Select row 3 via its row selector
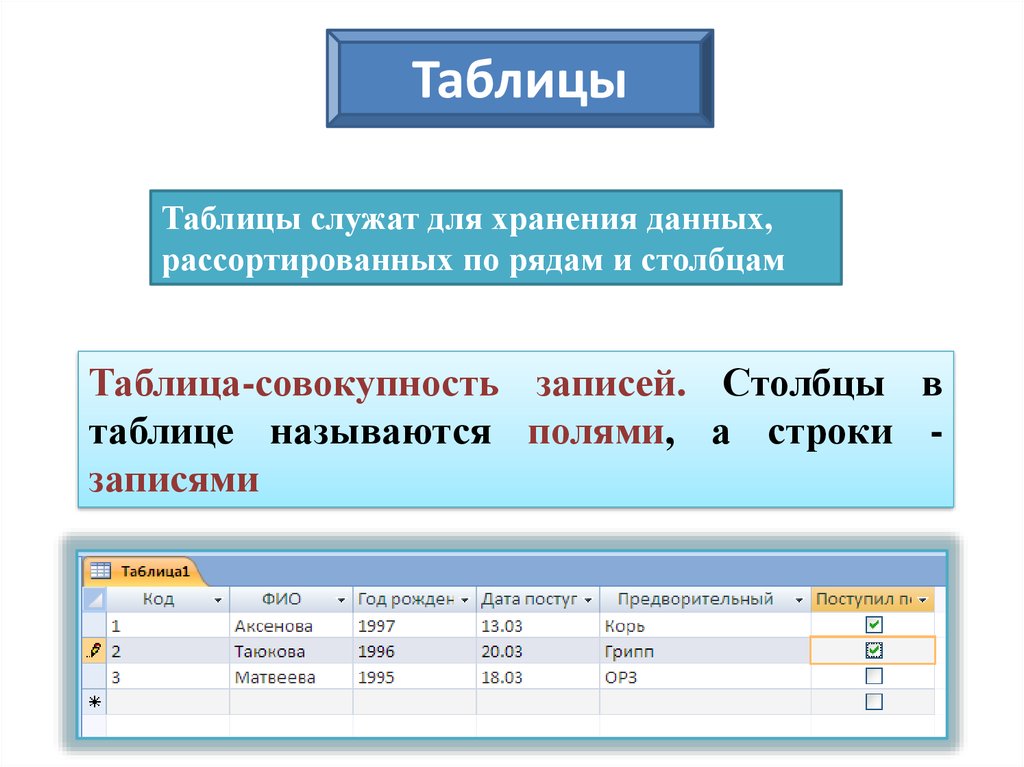 click(94, 677)
